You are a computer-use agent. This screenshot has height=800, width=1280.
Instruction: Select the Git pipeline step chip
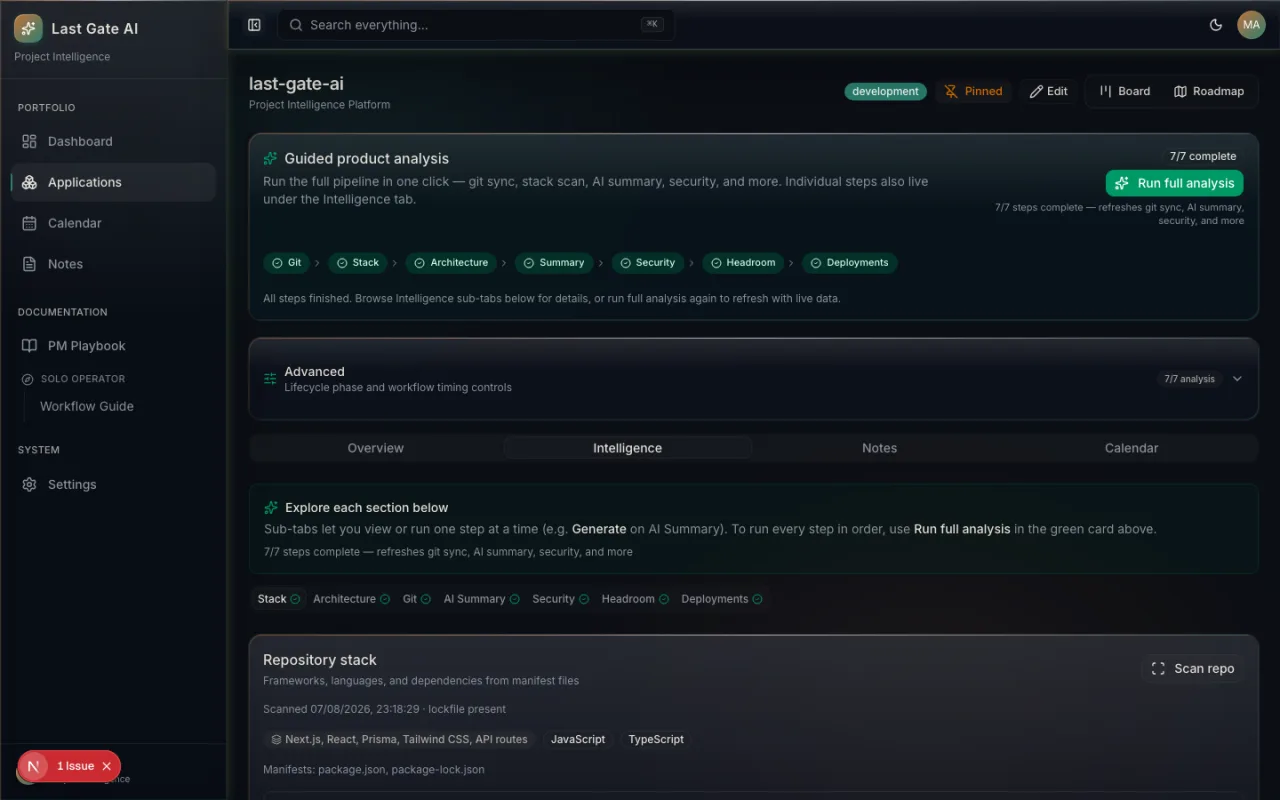(x=286, y=263)
